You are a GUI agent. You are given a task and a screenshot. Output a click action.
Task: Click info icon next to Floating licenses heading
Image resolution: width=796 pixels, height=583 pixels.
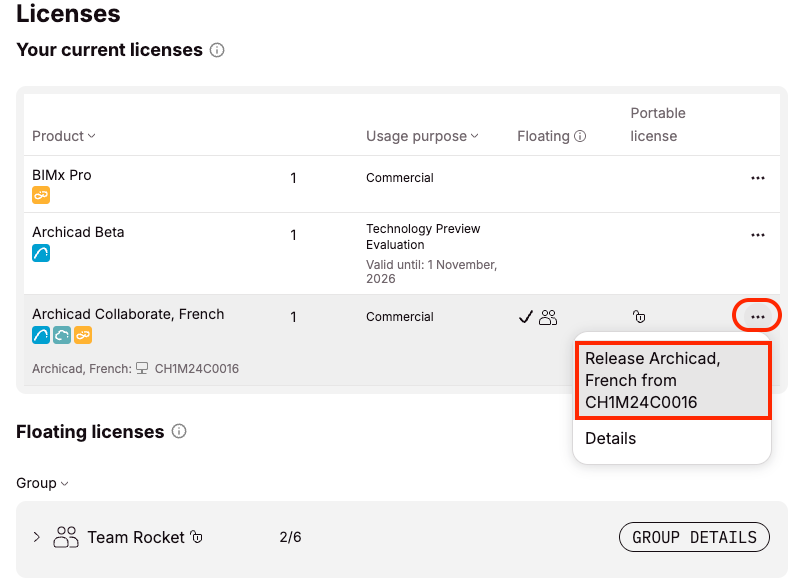(x=179, y=432)
